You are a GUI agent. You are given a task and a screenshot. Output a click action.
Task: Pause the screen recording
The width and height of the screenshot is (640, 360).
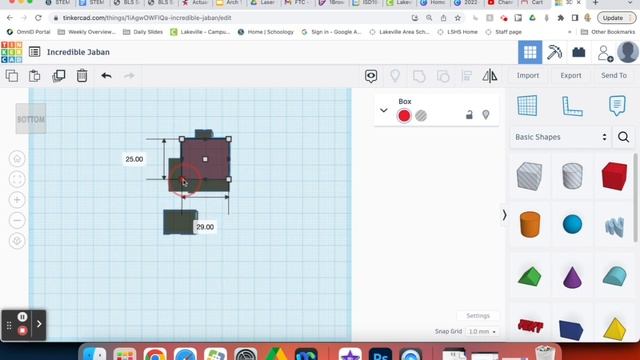[x=22, y=317]
